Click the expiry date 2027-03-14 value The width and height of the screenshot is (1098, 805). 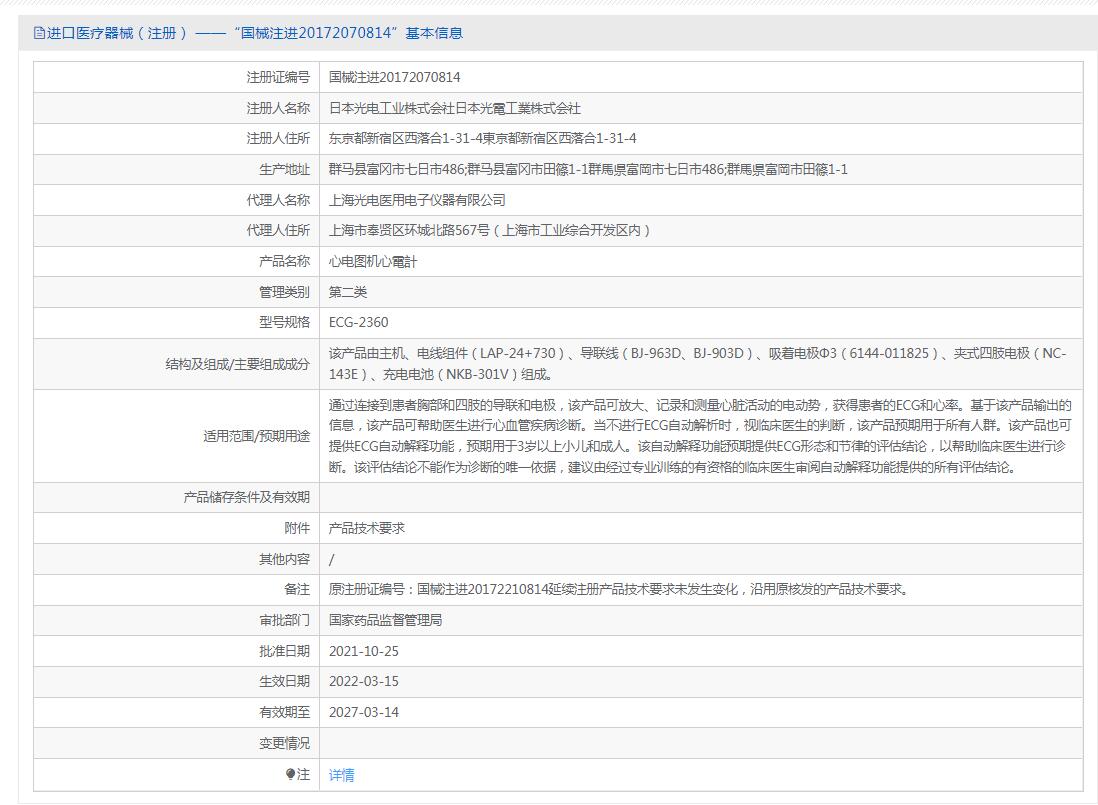pyautogui.click(x=363, y=712)
